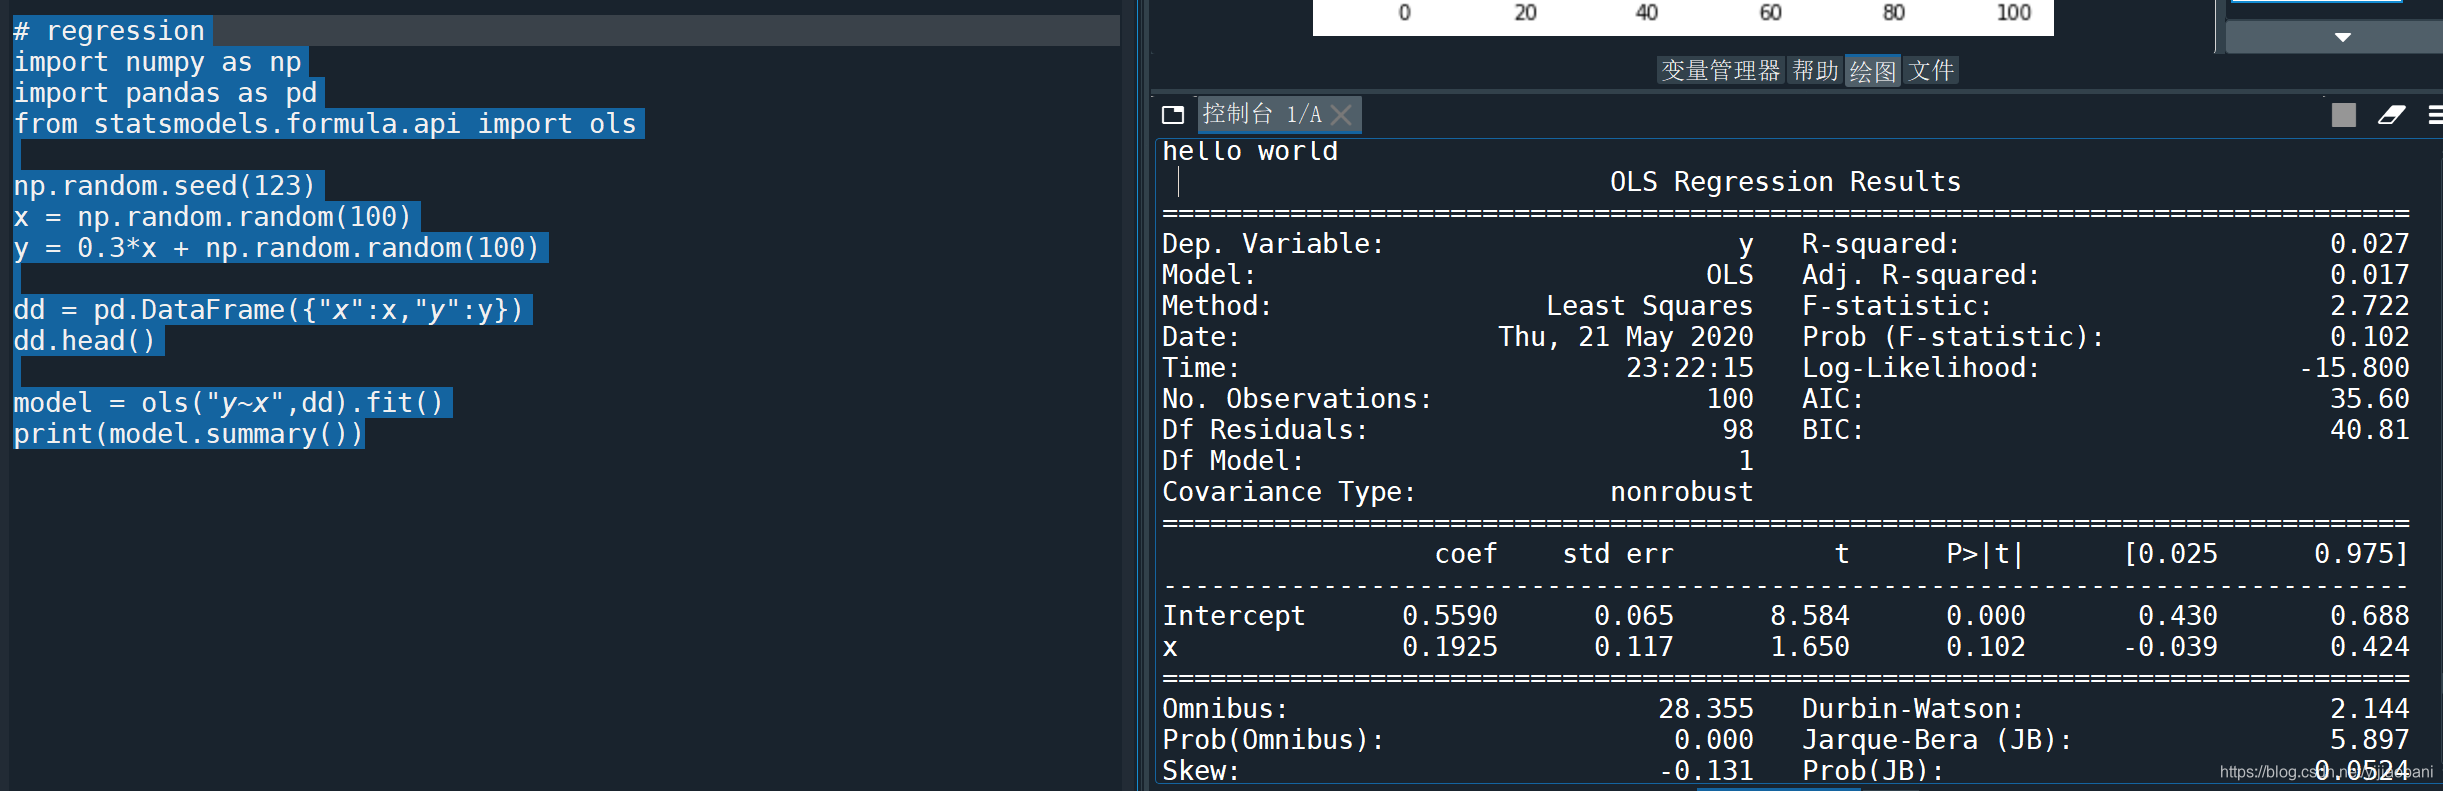Click the R-squared value 0.027
The width and height of the screenshot is (2443, 791).
[x=2370, y=244]
